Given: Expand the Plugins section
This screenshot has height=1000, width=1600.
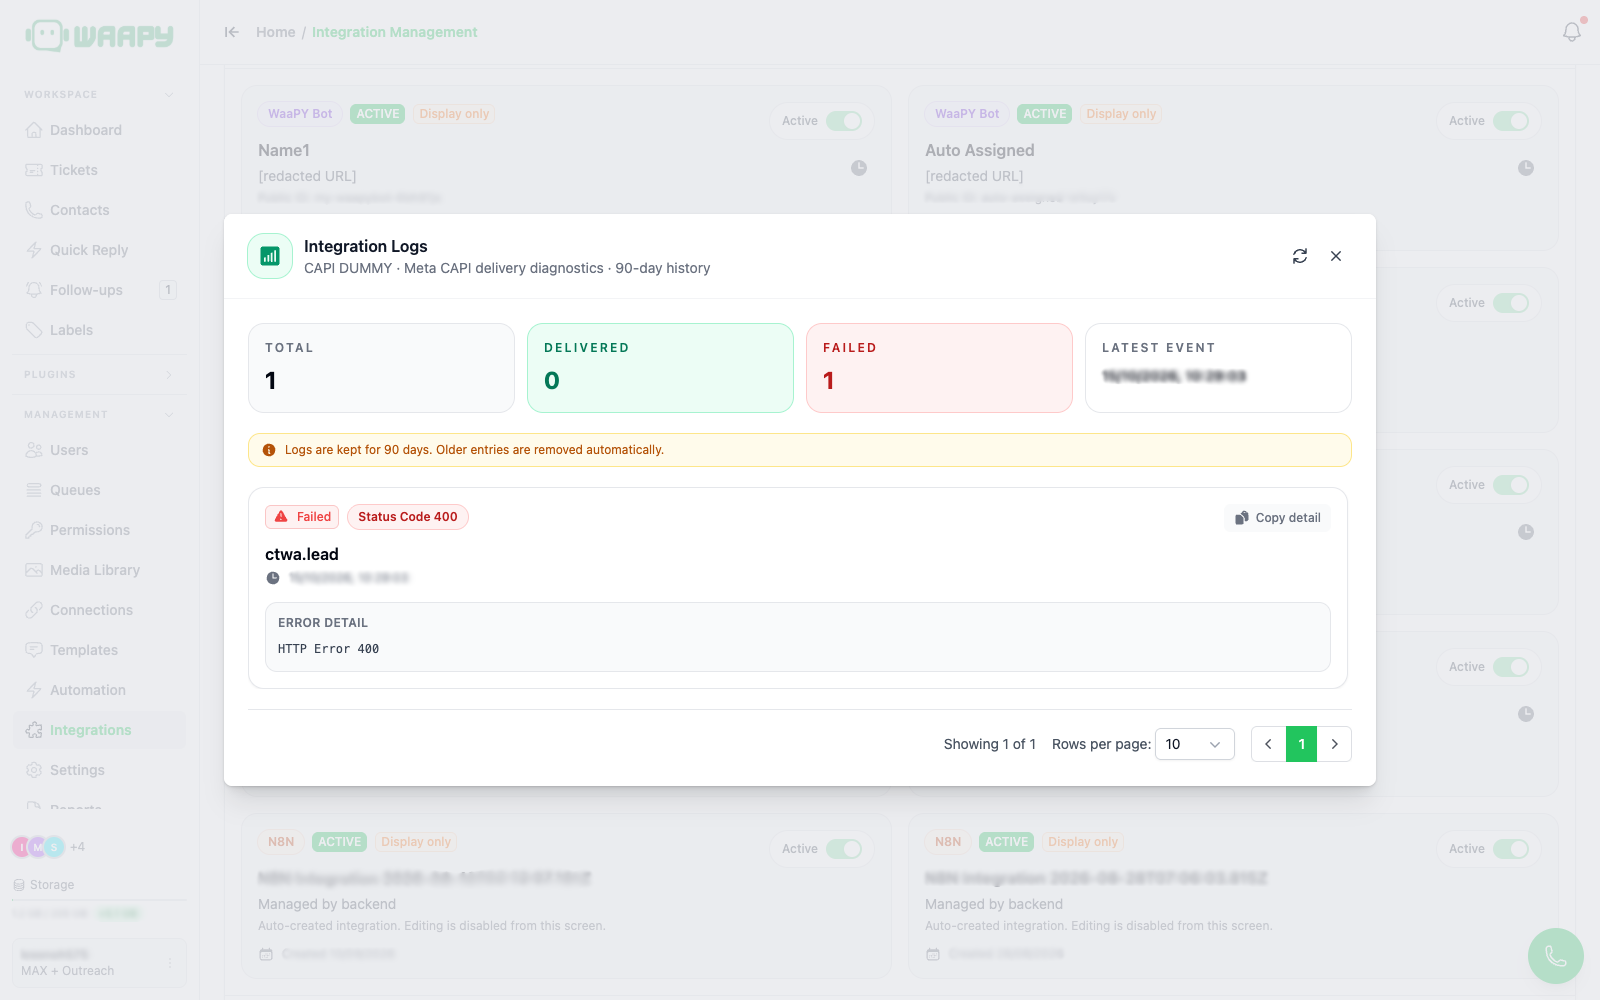Looking at the screenshot, I should (x=169, y=375).
